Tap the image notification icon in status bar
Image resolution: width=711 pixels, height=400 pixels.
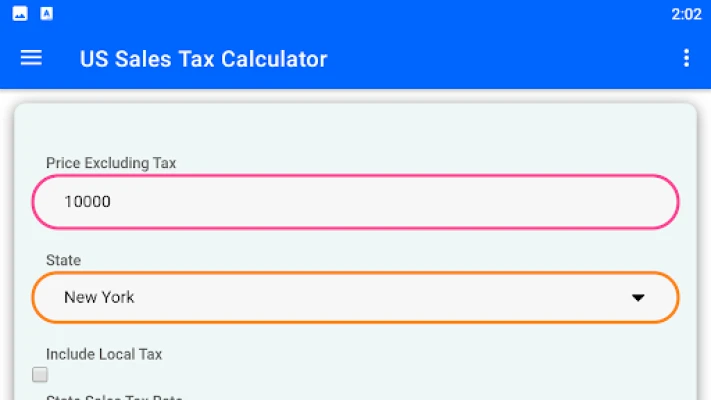[20, 14]
